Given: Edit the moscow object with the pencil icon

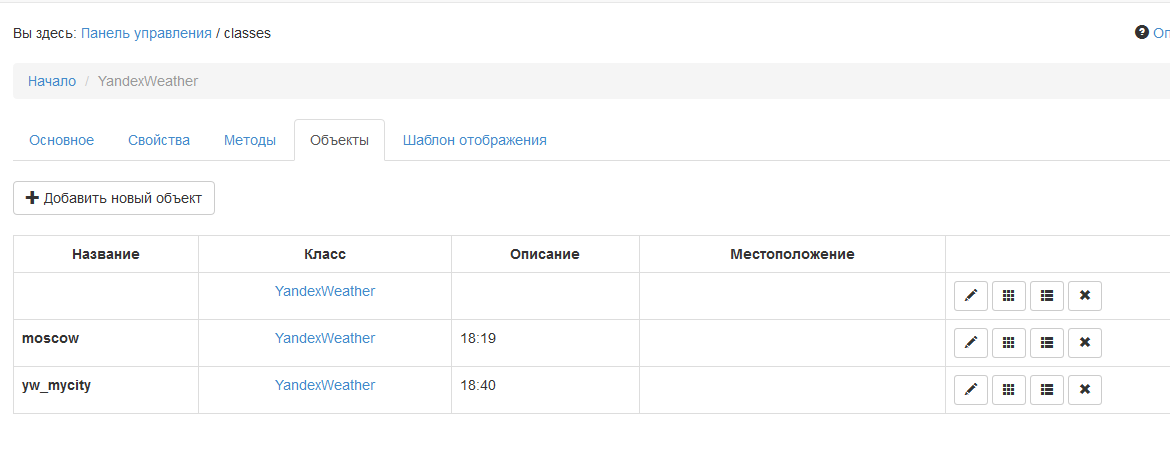Looking at the screenshot, I should click(x=971, y=343).
